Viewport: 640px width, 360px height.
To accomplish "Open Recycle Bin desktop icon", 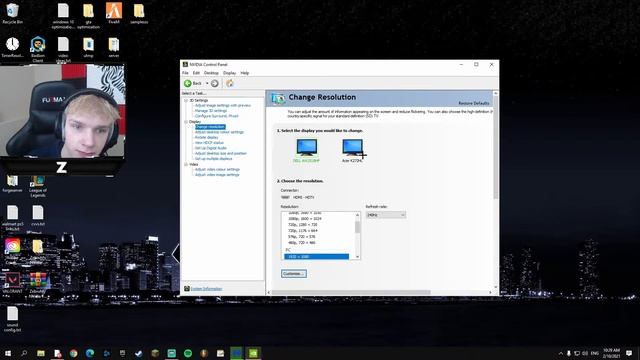I will point(12,13).
